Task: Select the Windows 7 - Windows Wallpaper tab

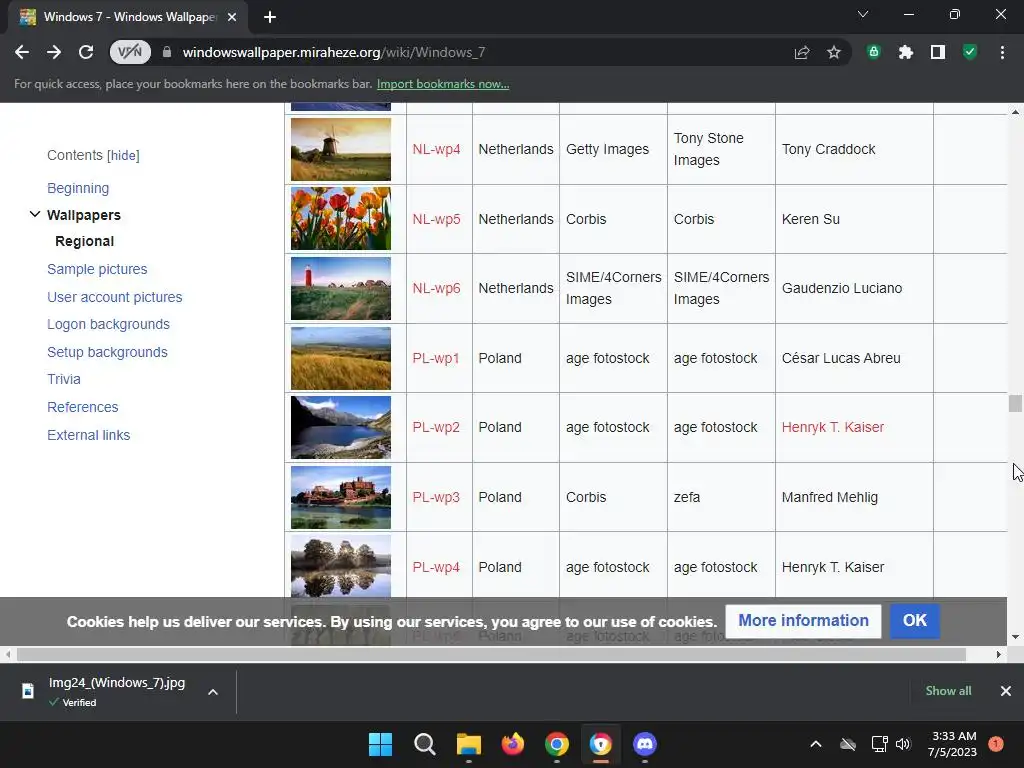Action: pos(128,17)
